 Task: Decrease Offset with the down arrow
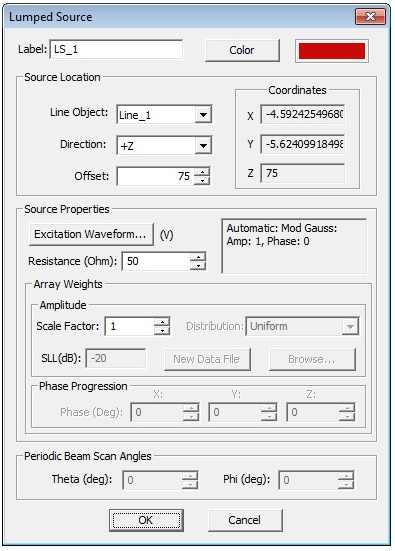pyautogui.click(x=202, y=181)
